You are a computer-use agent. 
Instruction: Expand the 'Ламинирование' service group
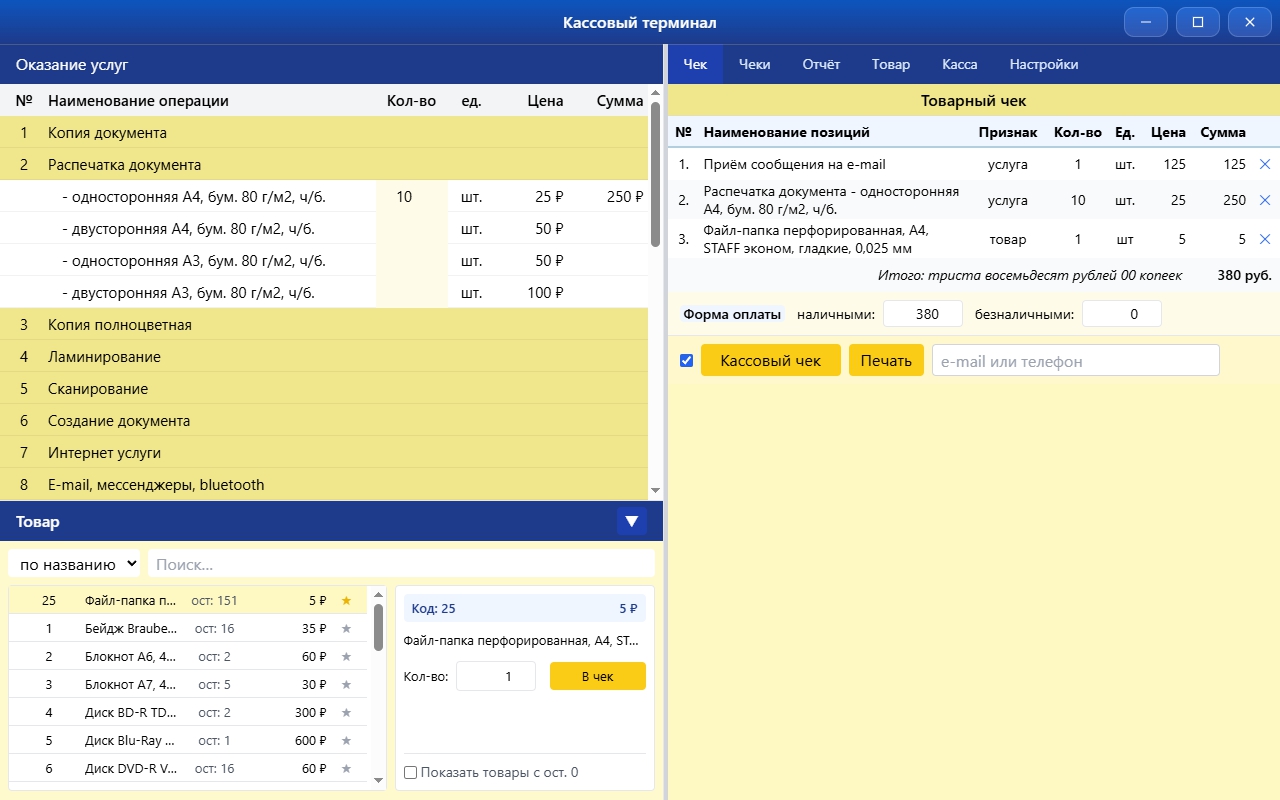[x=324, y=357]
